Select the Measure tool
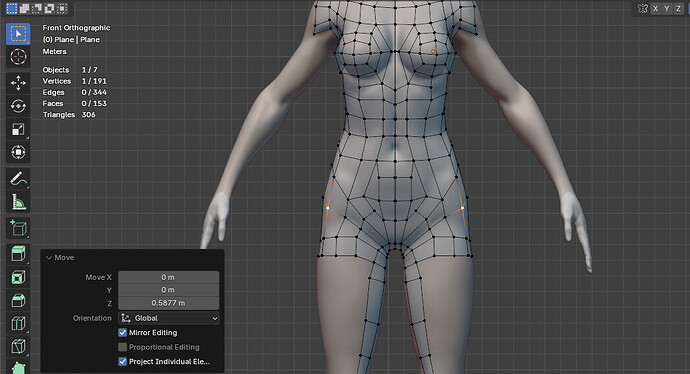Screen dimensions: 690x374 [18, 202]
